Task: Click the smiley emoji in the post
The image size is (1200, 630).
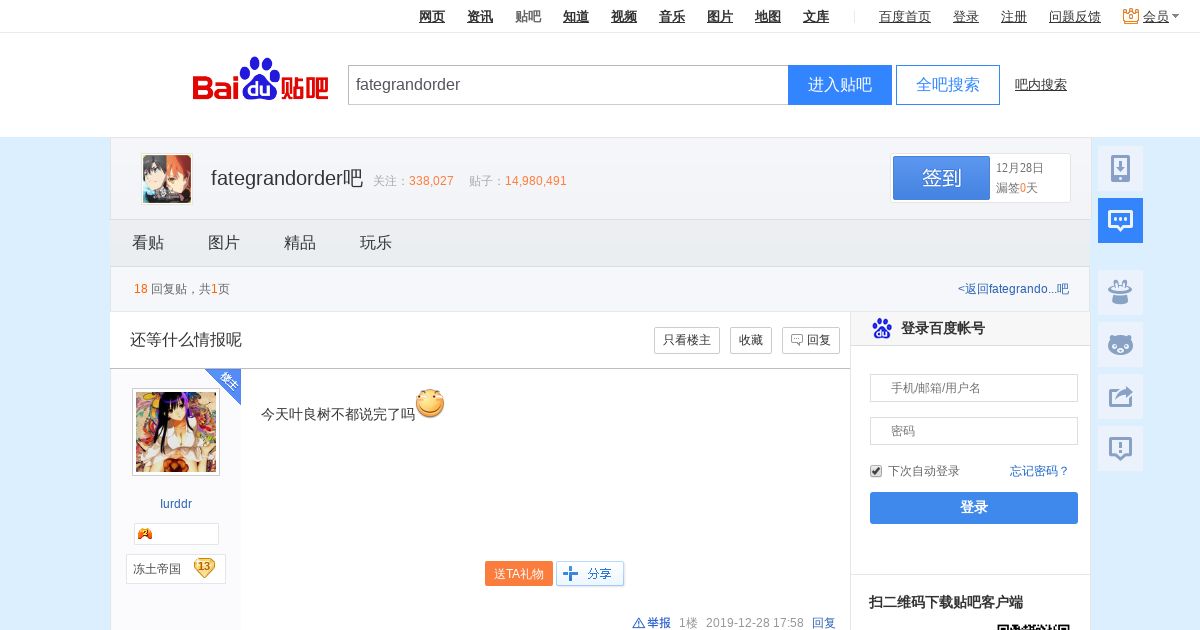Action: point(430,403)
